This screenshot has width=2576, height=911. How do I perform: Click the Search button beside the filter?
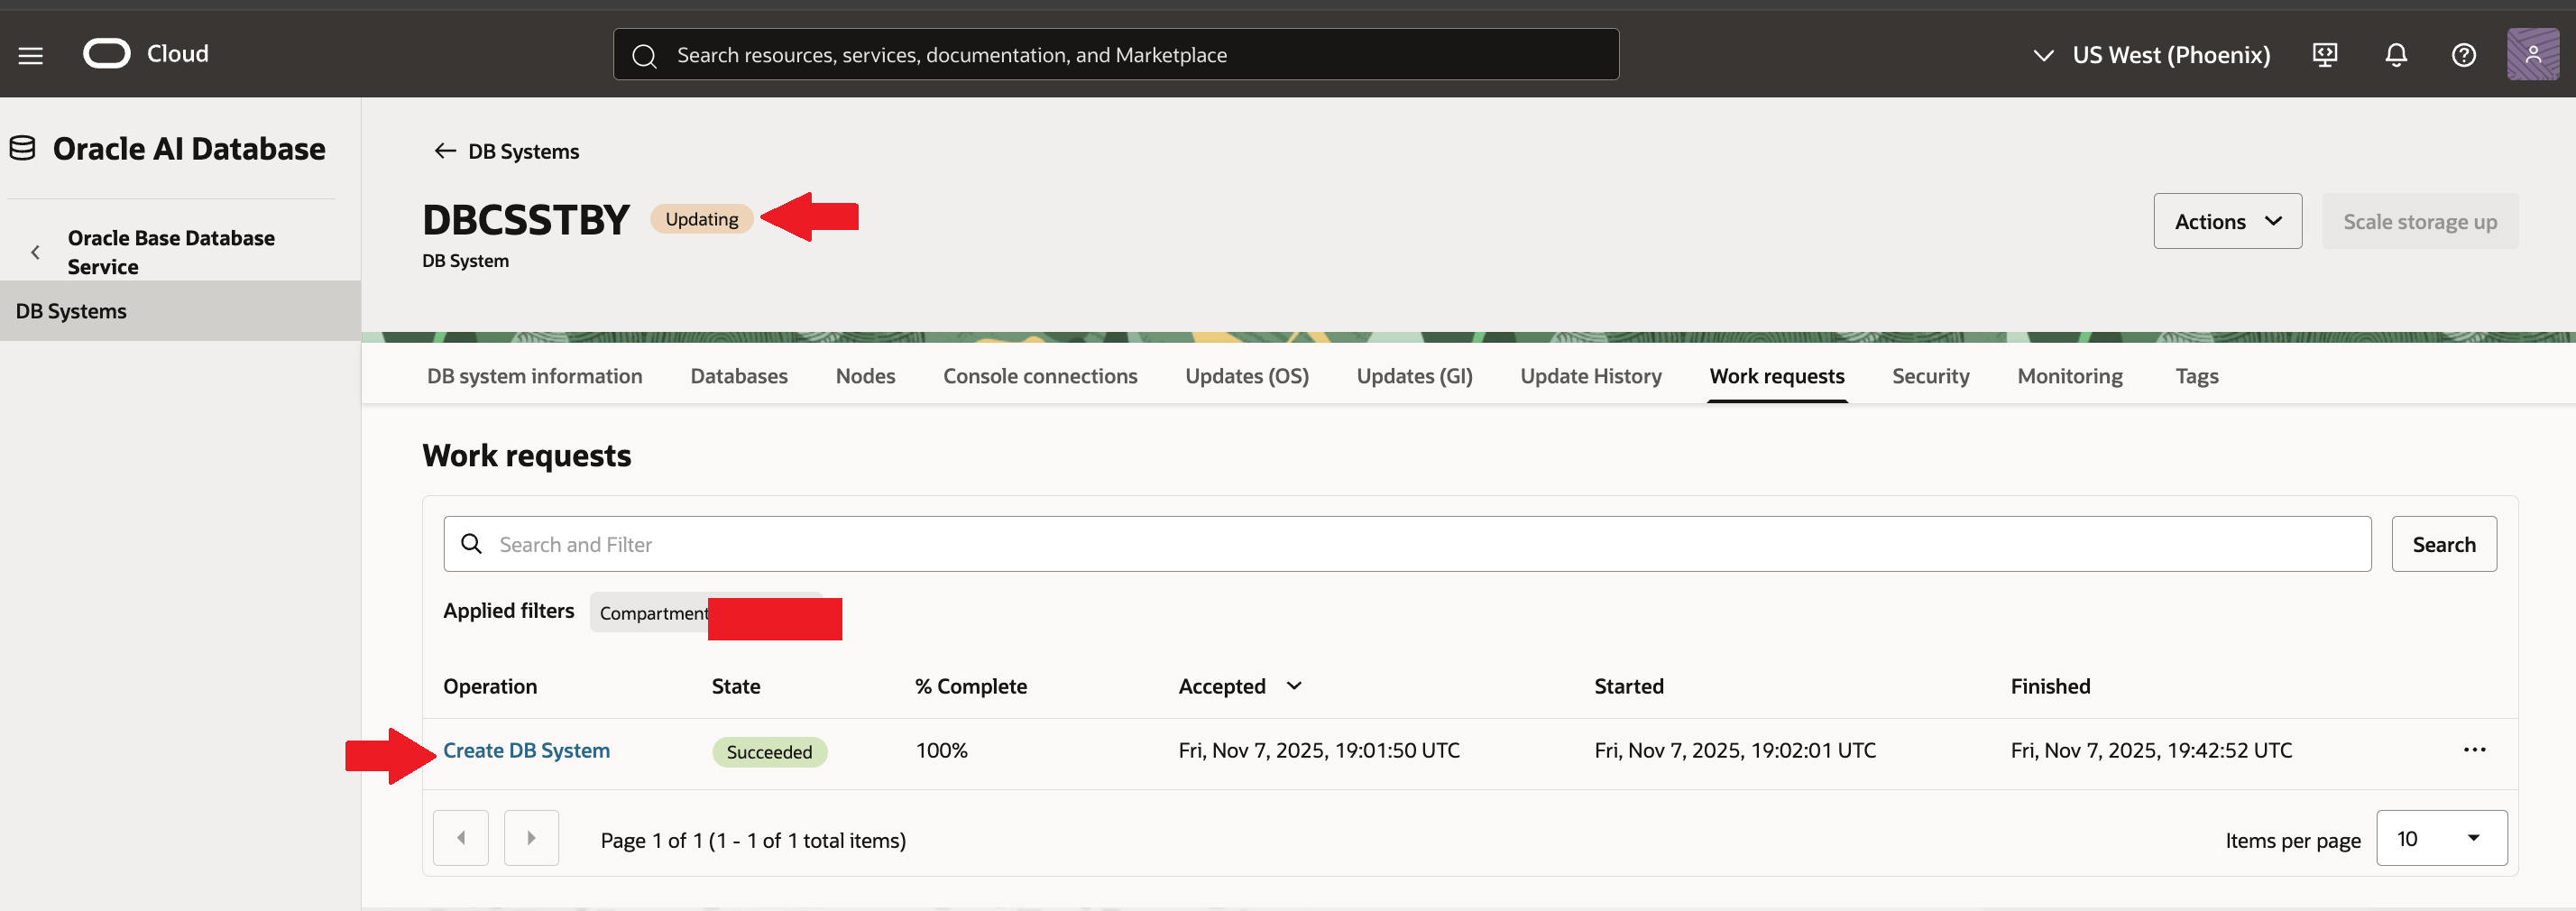[x=2443, y=544]
